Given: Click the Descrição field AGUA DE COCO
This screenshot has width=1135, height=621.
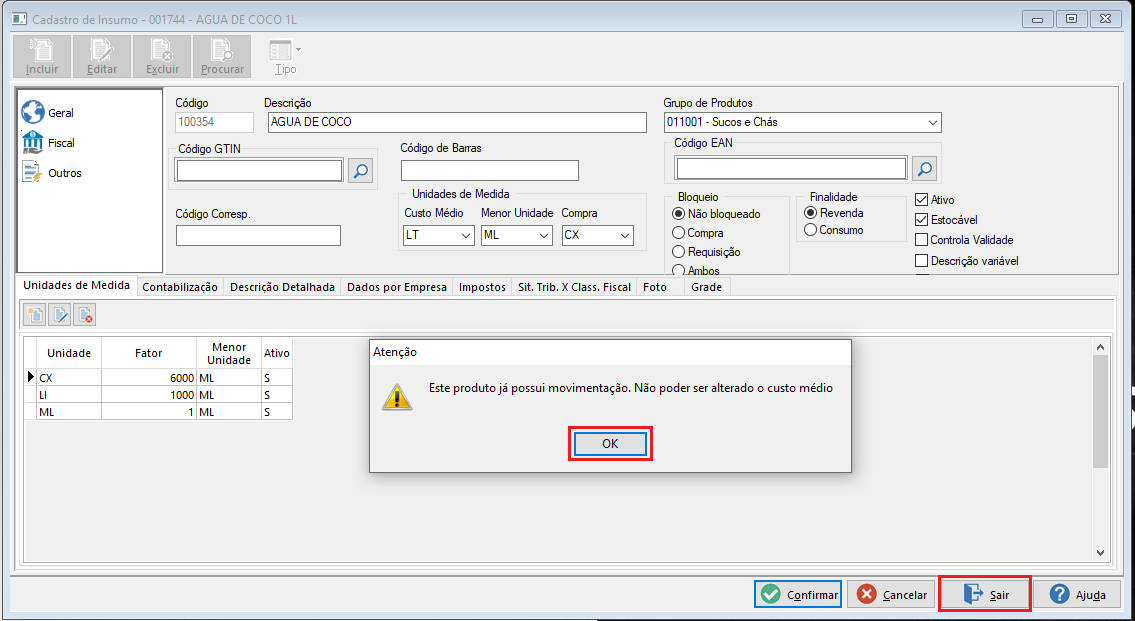Looking at the screenshot, I should point(457,122).
